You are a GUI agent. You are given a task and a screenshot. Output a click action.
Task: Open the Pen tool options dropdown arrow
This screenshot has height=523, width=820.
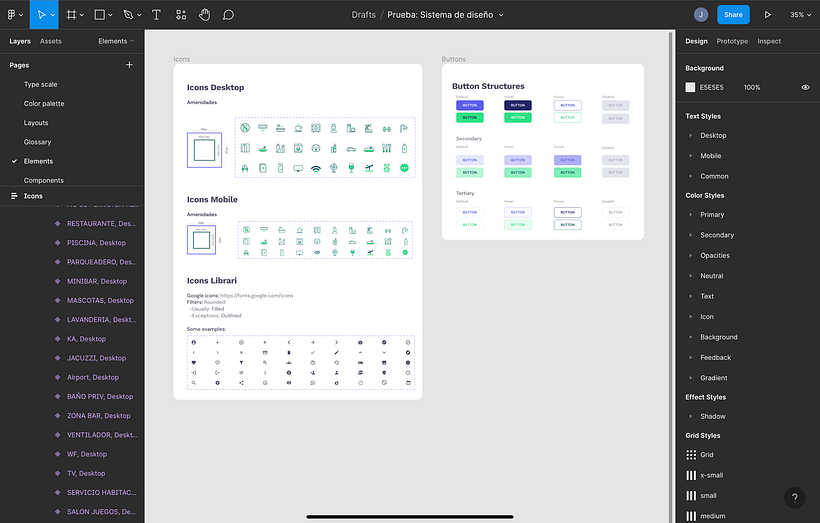pyautogui.click(x=139, y=15)
